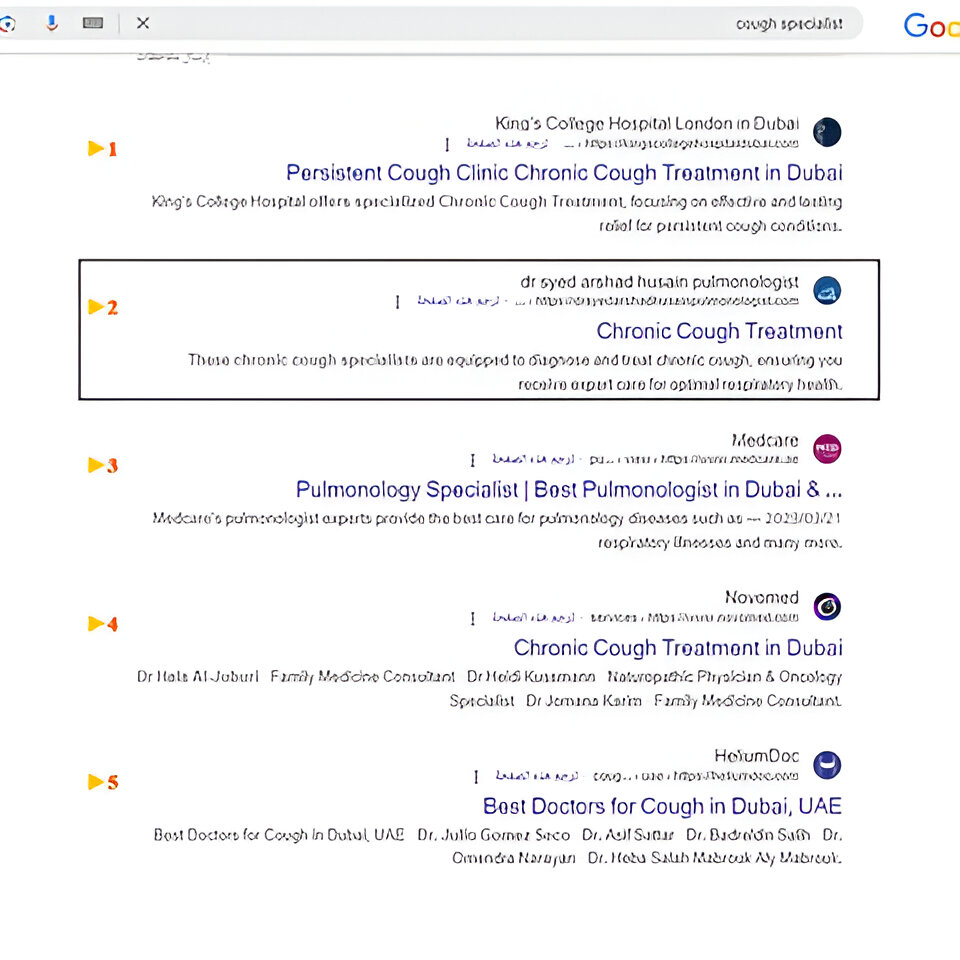Click the Google logo
The image size is (960, 960).
click(x=931, y=26)
